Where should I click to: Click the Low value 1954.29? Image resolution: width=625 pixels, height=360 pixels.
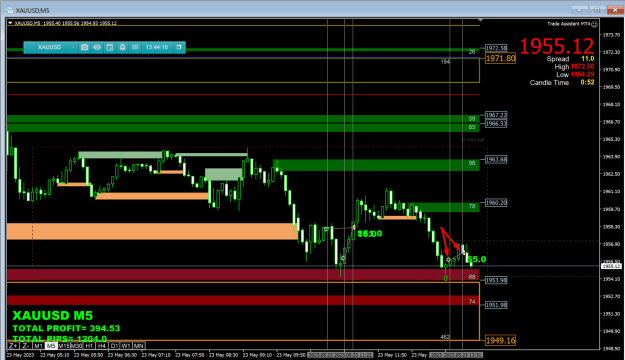click(582, 75)
